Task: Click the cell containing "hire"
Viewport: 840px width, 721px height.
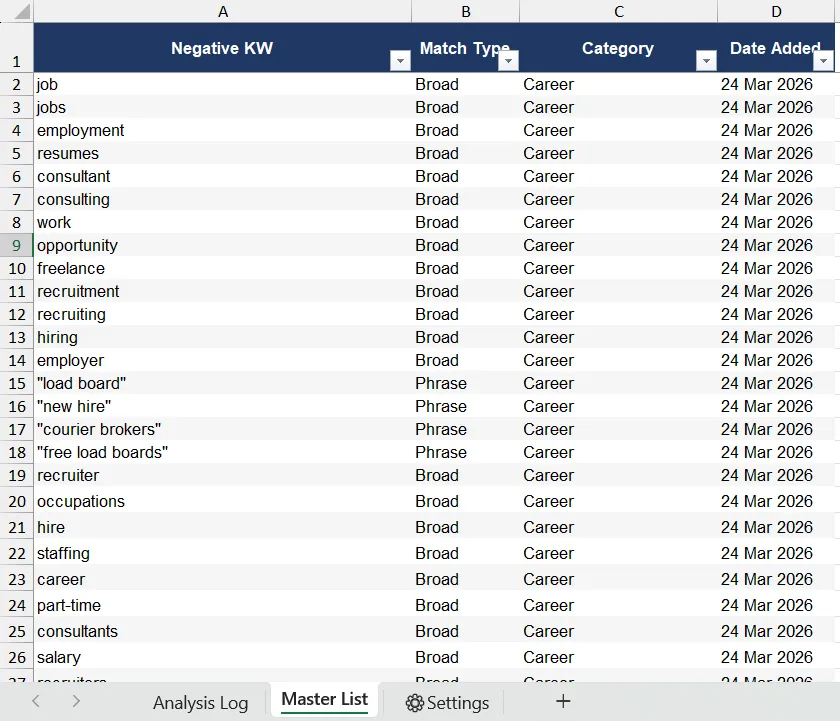Action: (223, 528)
